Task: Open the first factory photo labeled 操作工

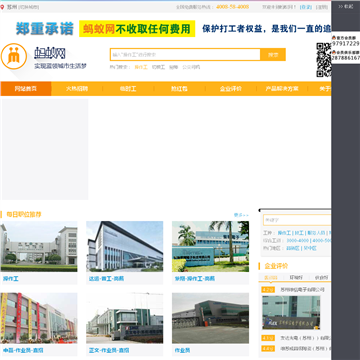Action: click(x=39, y=246)
